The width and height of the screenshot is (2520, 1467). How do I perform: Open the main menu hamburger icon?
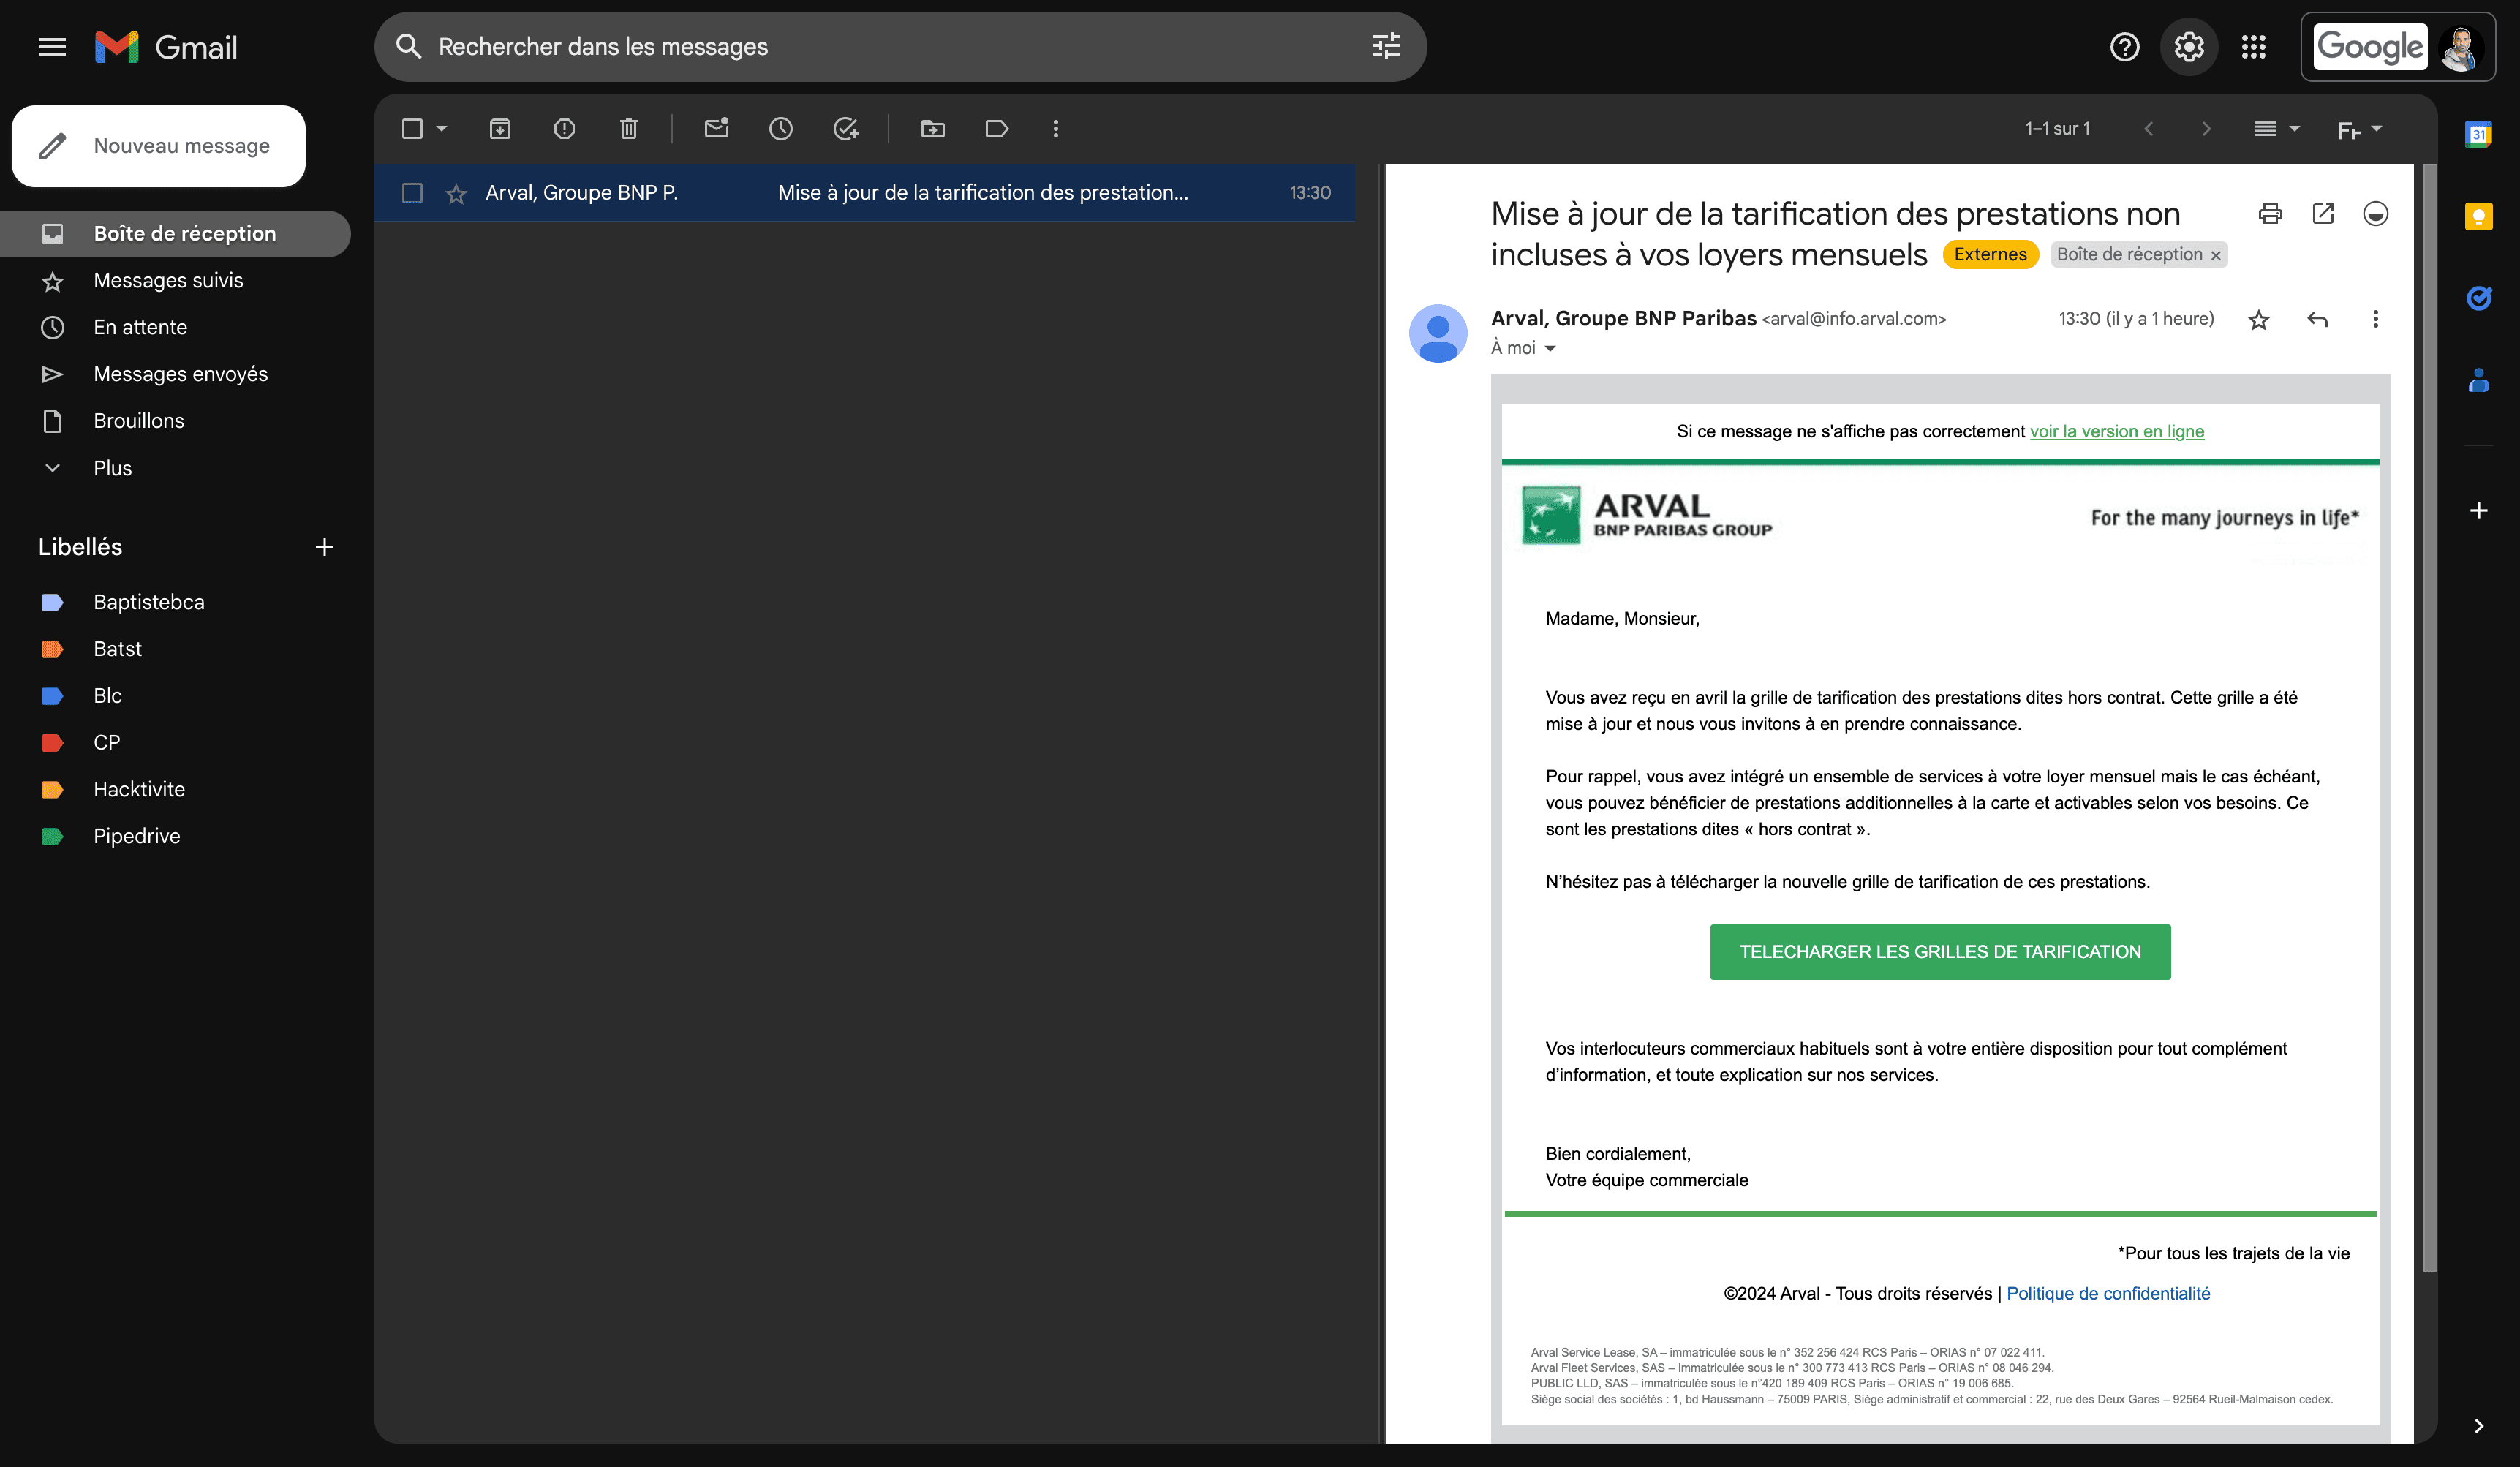pyautogui.click(x=52, y=47)
